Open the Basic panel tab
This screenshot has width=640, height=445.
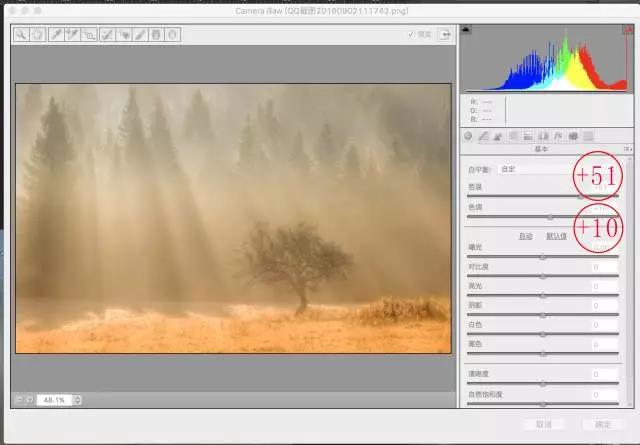tap(468, 136)
